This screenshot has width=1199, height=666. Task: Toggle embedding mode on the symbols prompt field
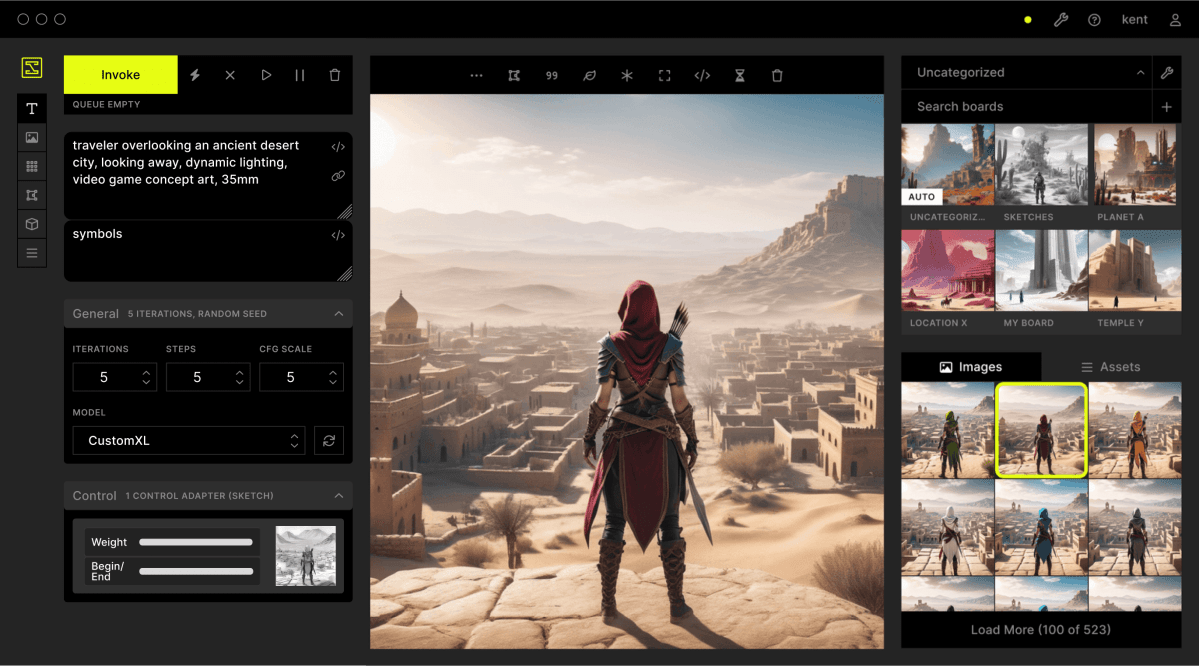click(339, 235)
